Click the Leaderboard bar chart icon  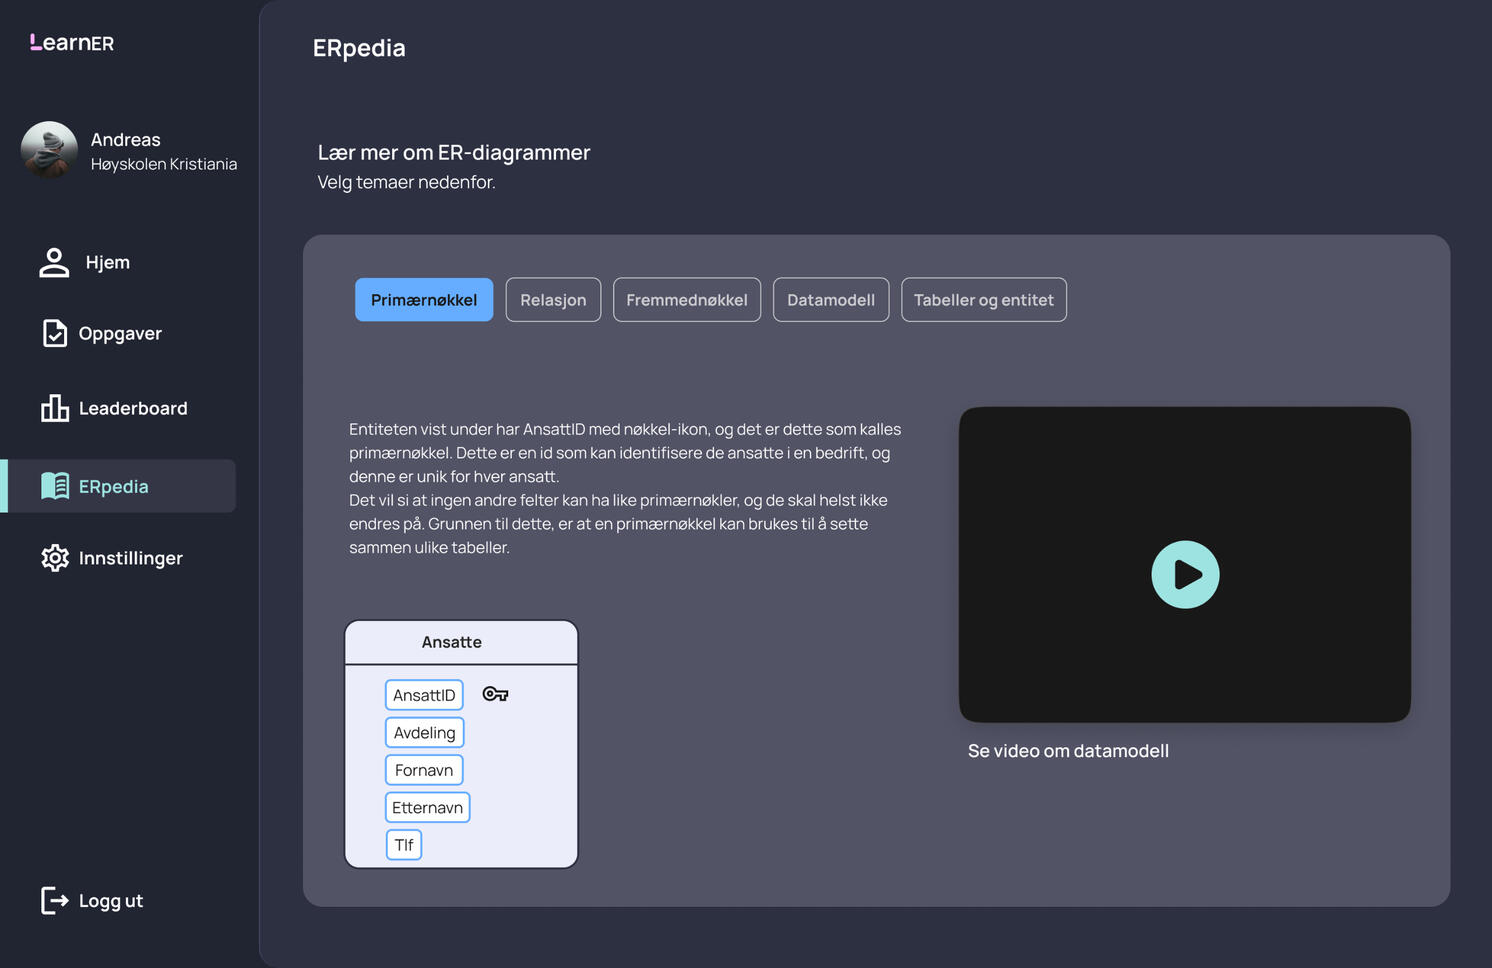tap(55, 408)
